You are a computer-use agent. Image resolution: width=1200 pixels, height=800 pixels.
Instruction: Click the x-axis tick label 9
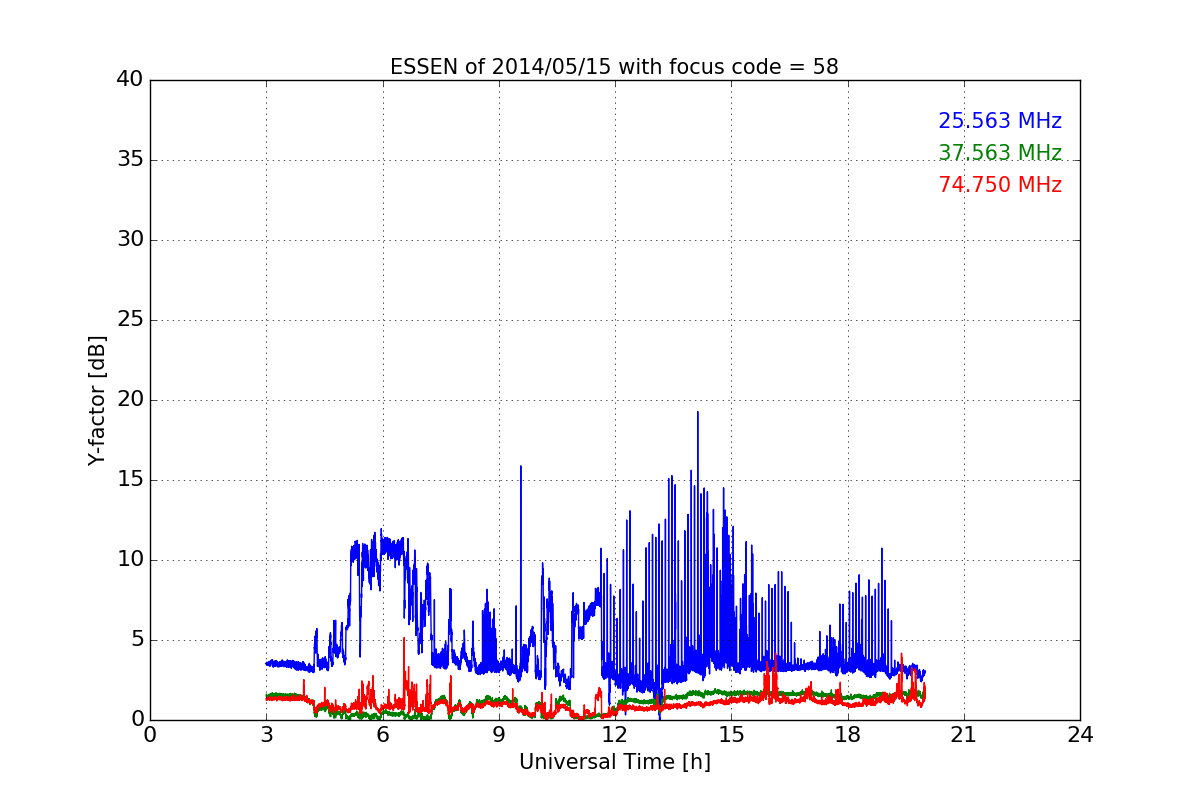point(499,734)
